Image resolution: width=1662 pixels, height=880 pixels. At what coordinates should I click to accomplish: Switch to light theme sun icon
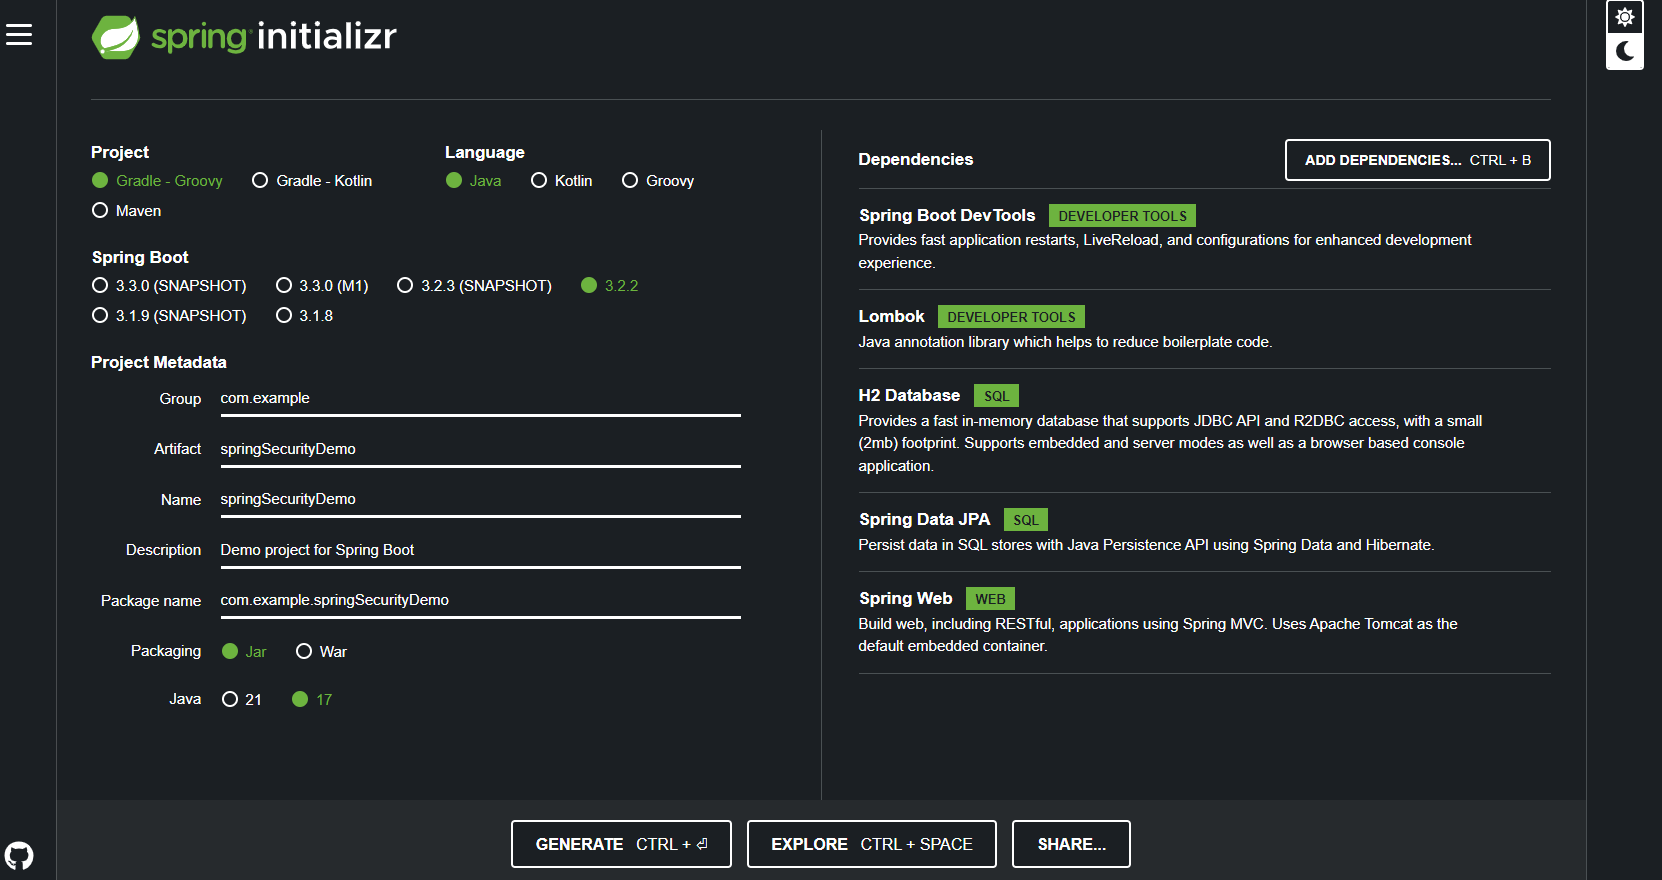point(1625,17)
